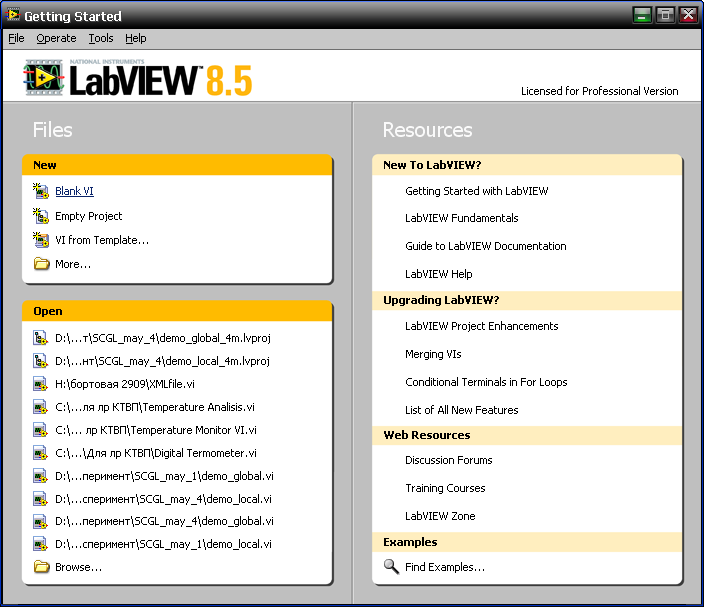Open recent file XMLfile.vi
The width and height of the screenshot is (704, 607).
(x=125, y=384)
